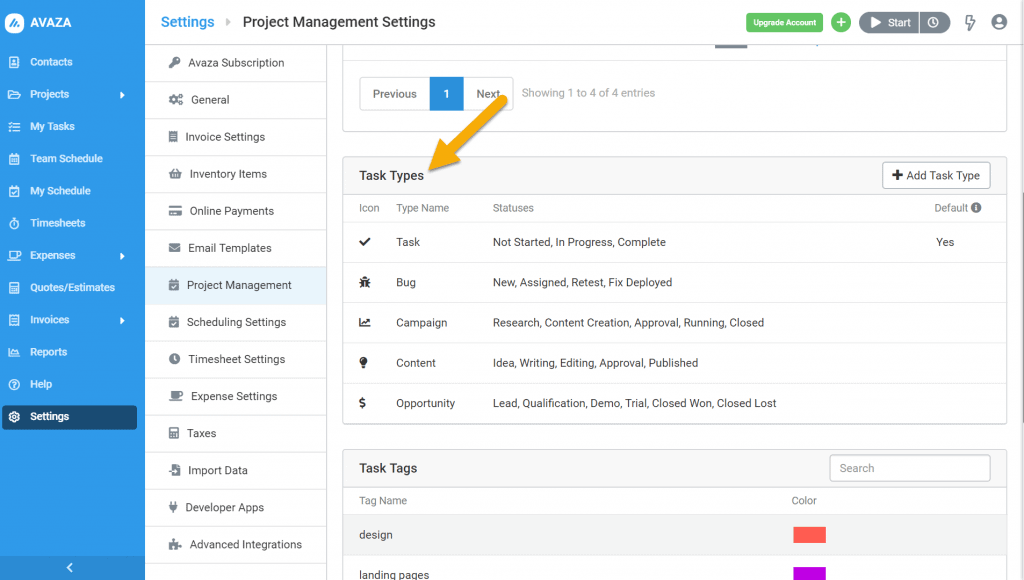Click the design tag red color swatch
The width and height of the screenshot is (1024, 580).
tap(809, 535)
